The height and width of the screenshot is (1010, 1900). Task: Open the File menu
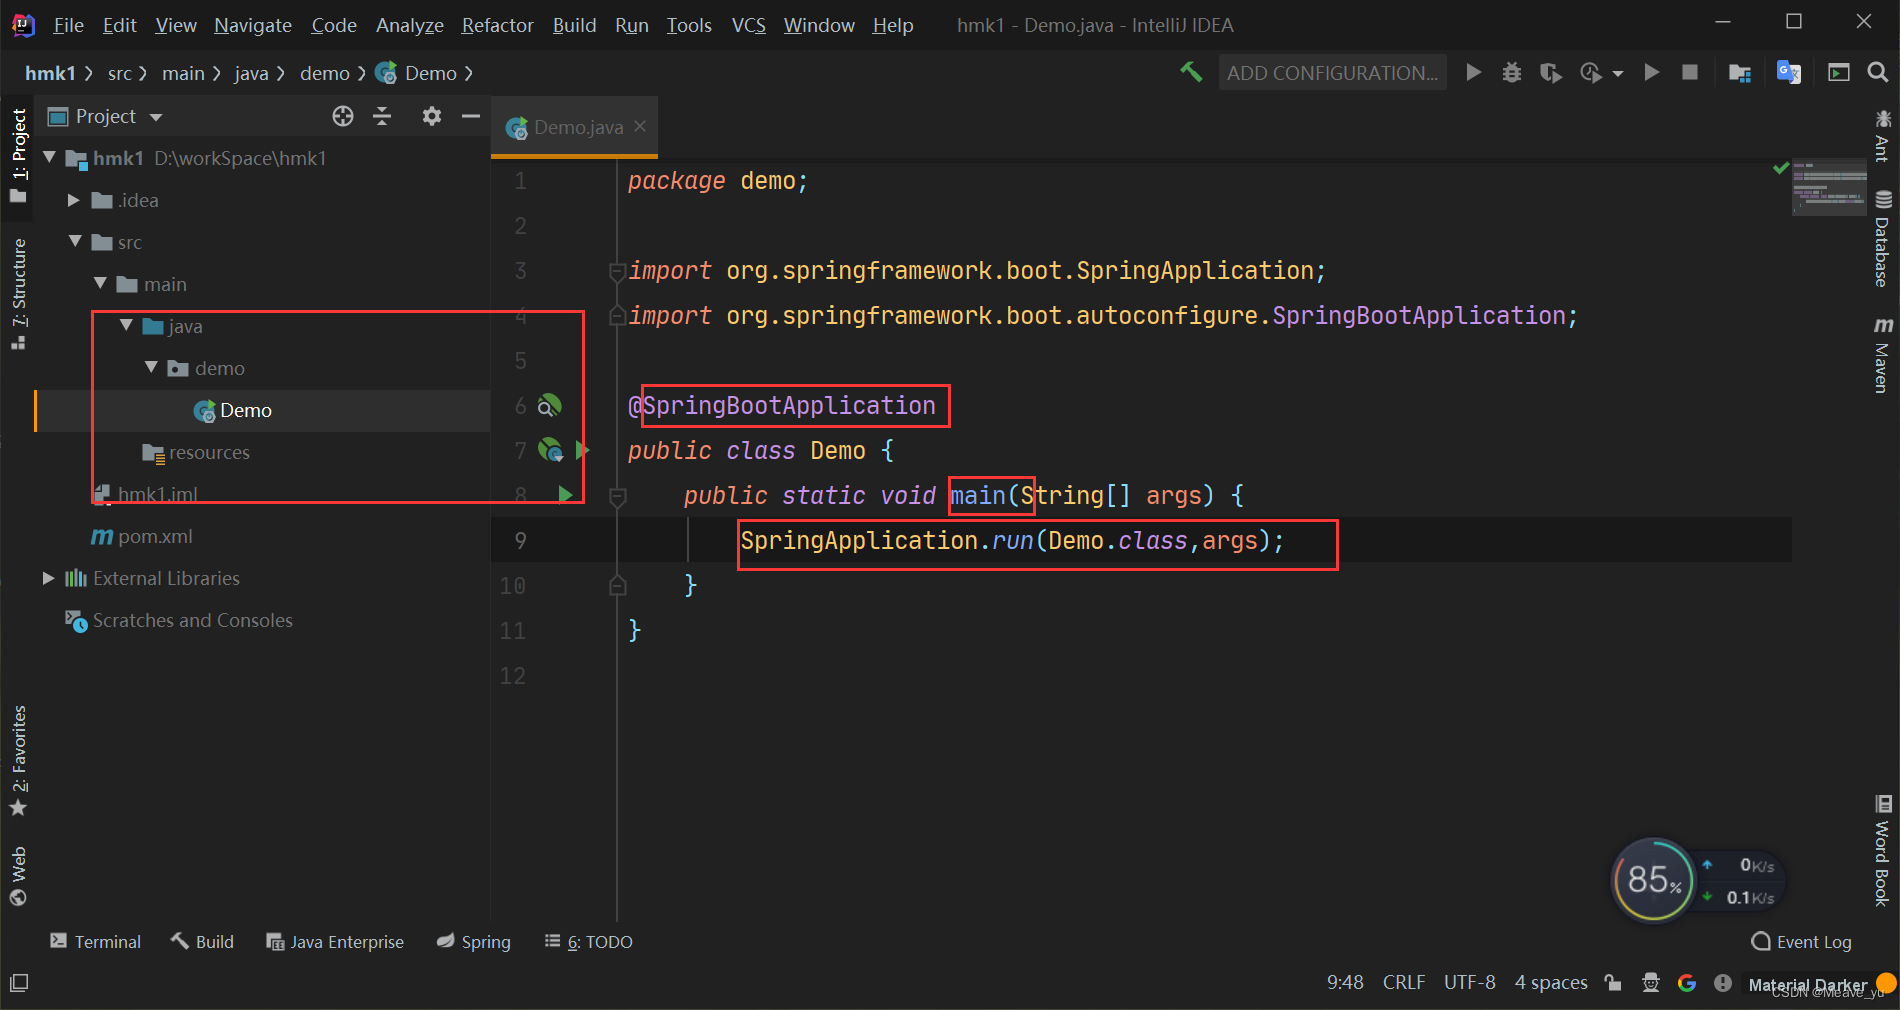68,25
